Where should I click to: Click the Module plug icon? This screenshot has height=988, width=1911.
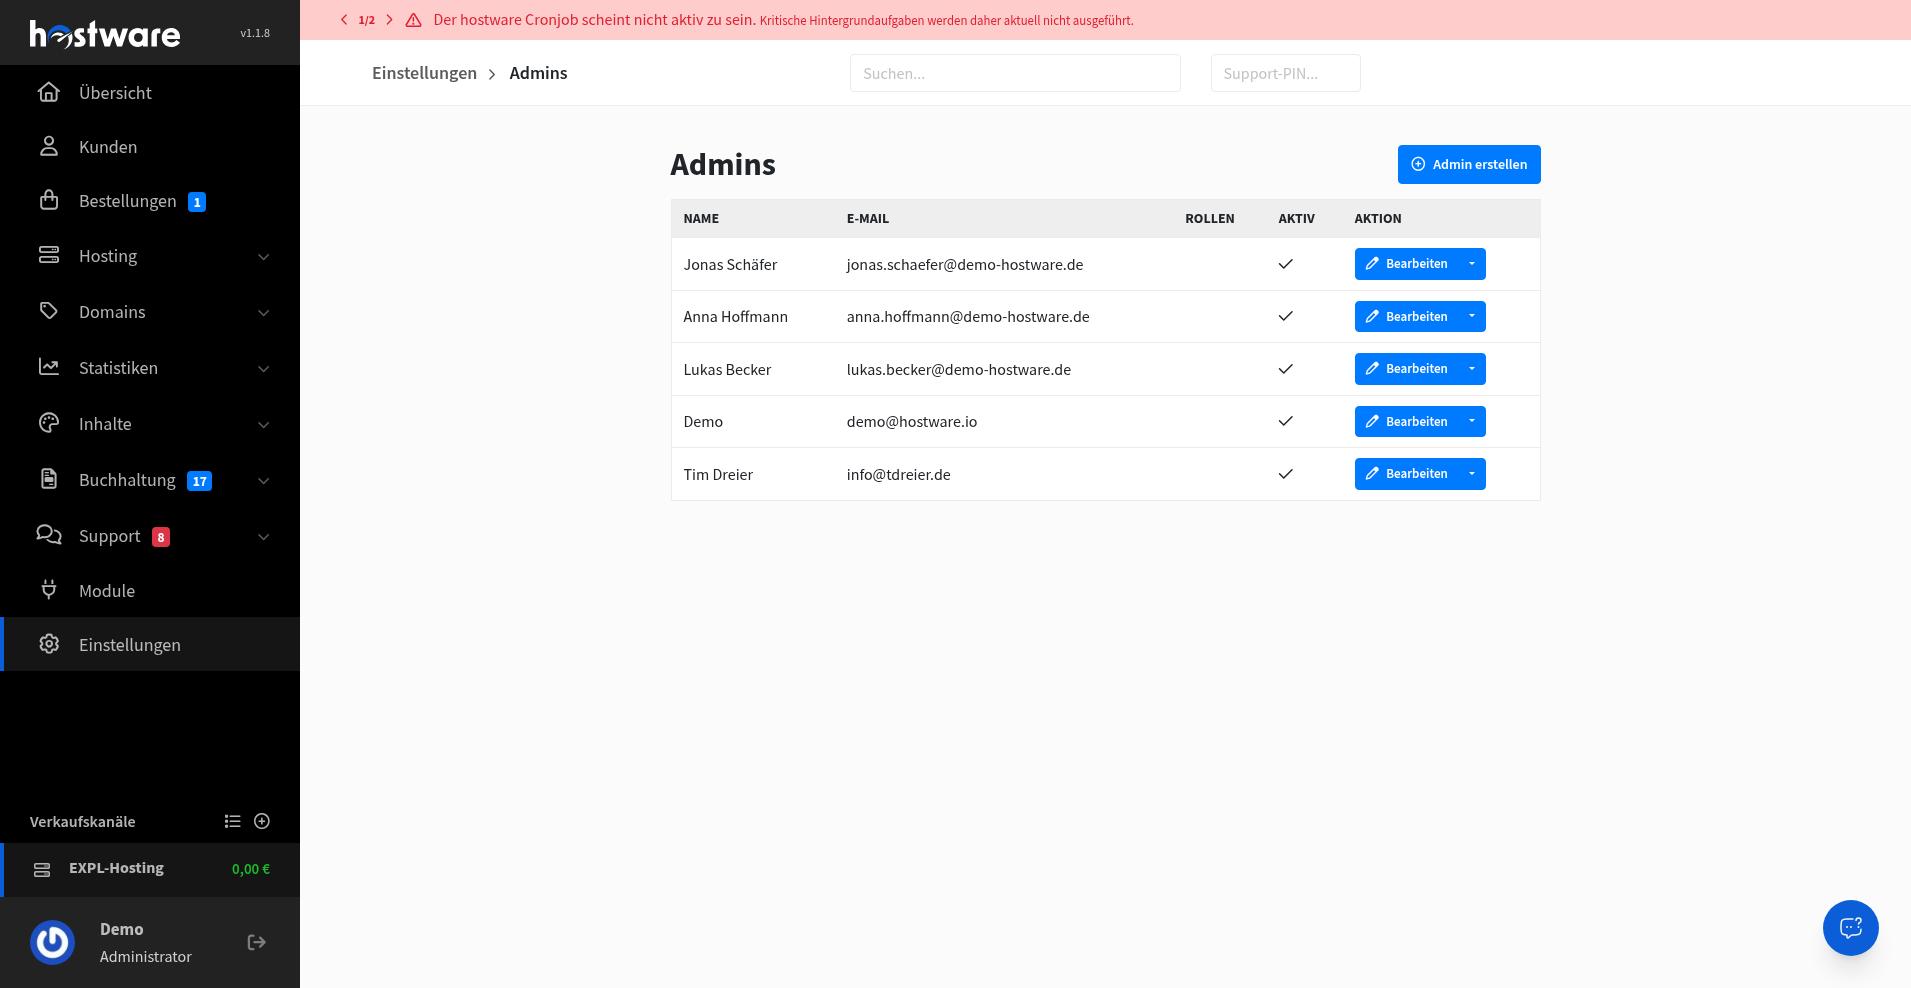pyautogui.click(x=49, y=590)
